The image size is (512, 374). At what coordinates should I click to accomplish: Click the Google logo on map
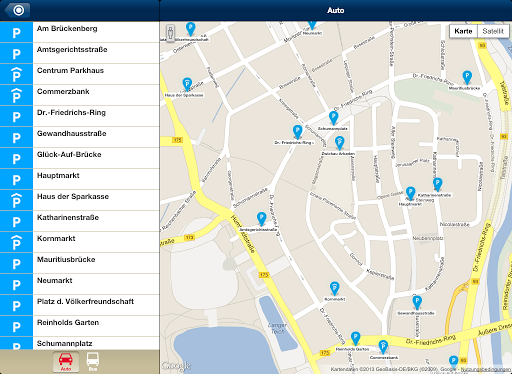coord(176,366)
